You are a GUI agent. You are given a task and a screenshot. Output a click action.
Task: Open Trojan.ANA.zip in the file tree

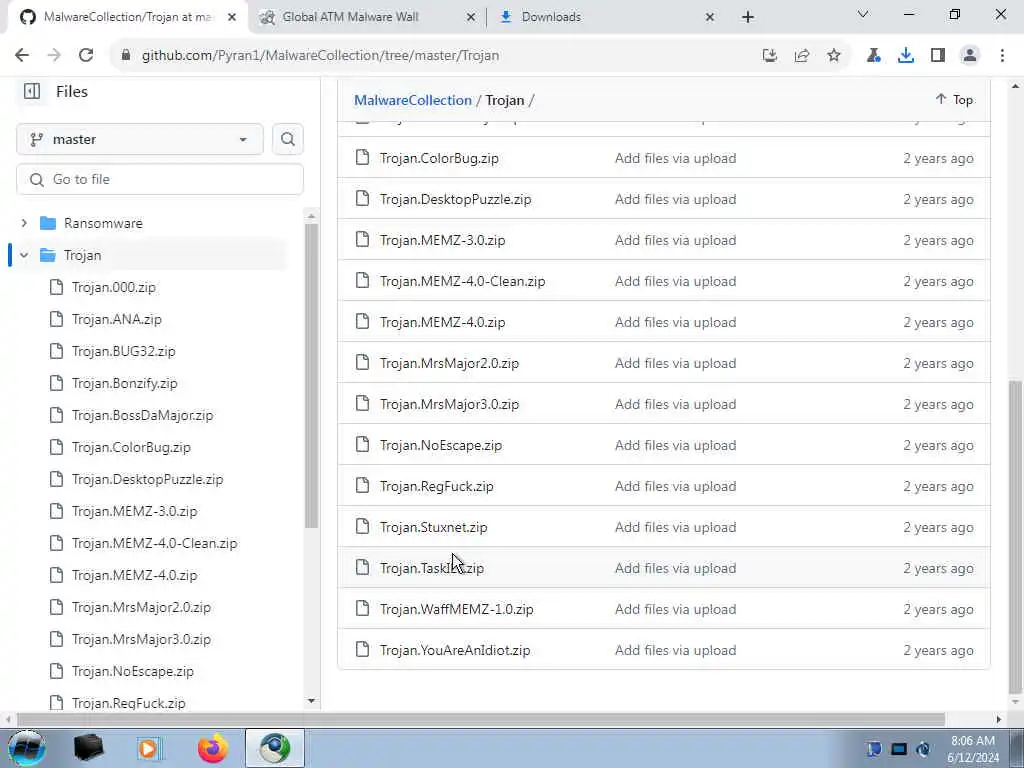click(117, 319)
